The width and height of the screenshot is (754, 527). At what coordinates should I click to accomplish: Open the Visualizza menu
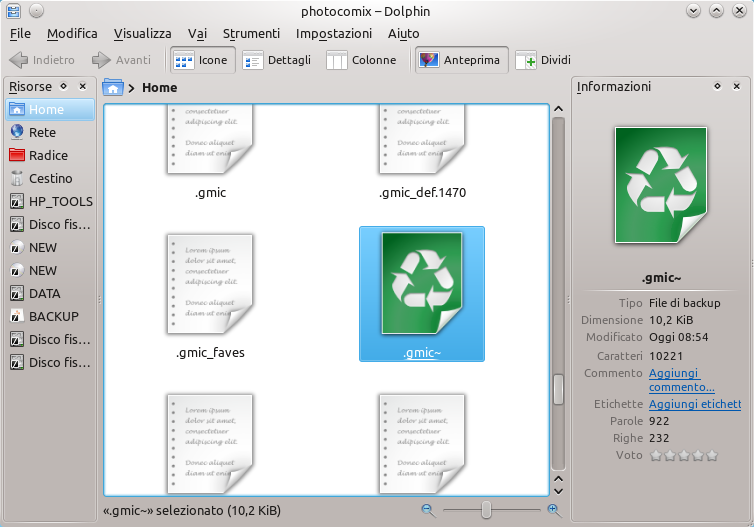coord(142,34)
